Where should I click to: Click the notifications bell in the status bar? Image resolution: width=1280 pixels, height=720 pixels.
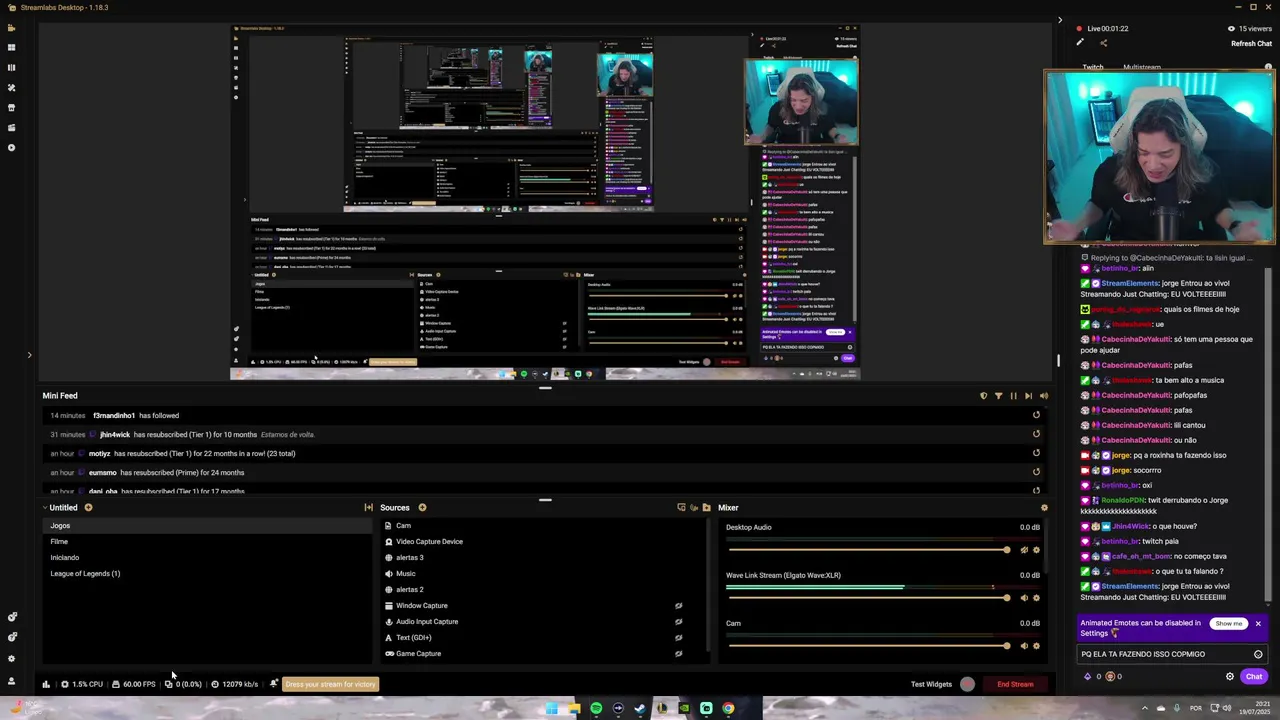(273, 684)
